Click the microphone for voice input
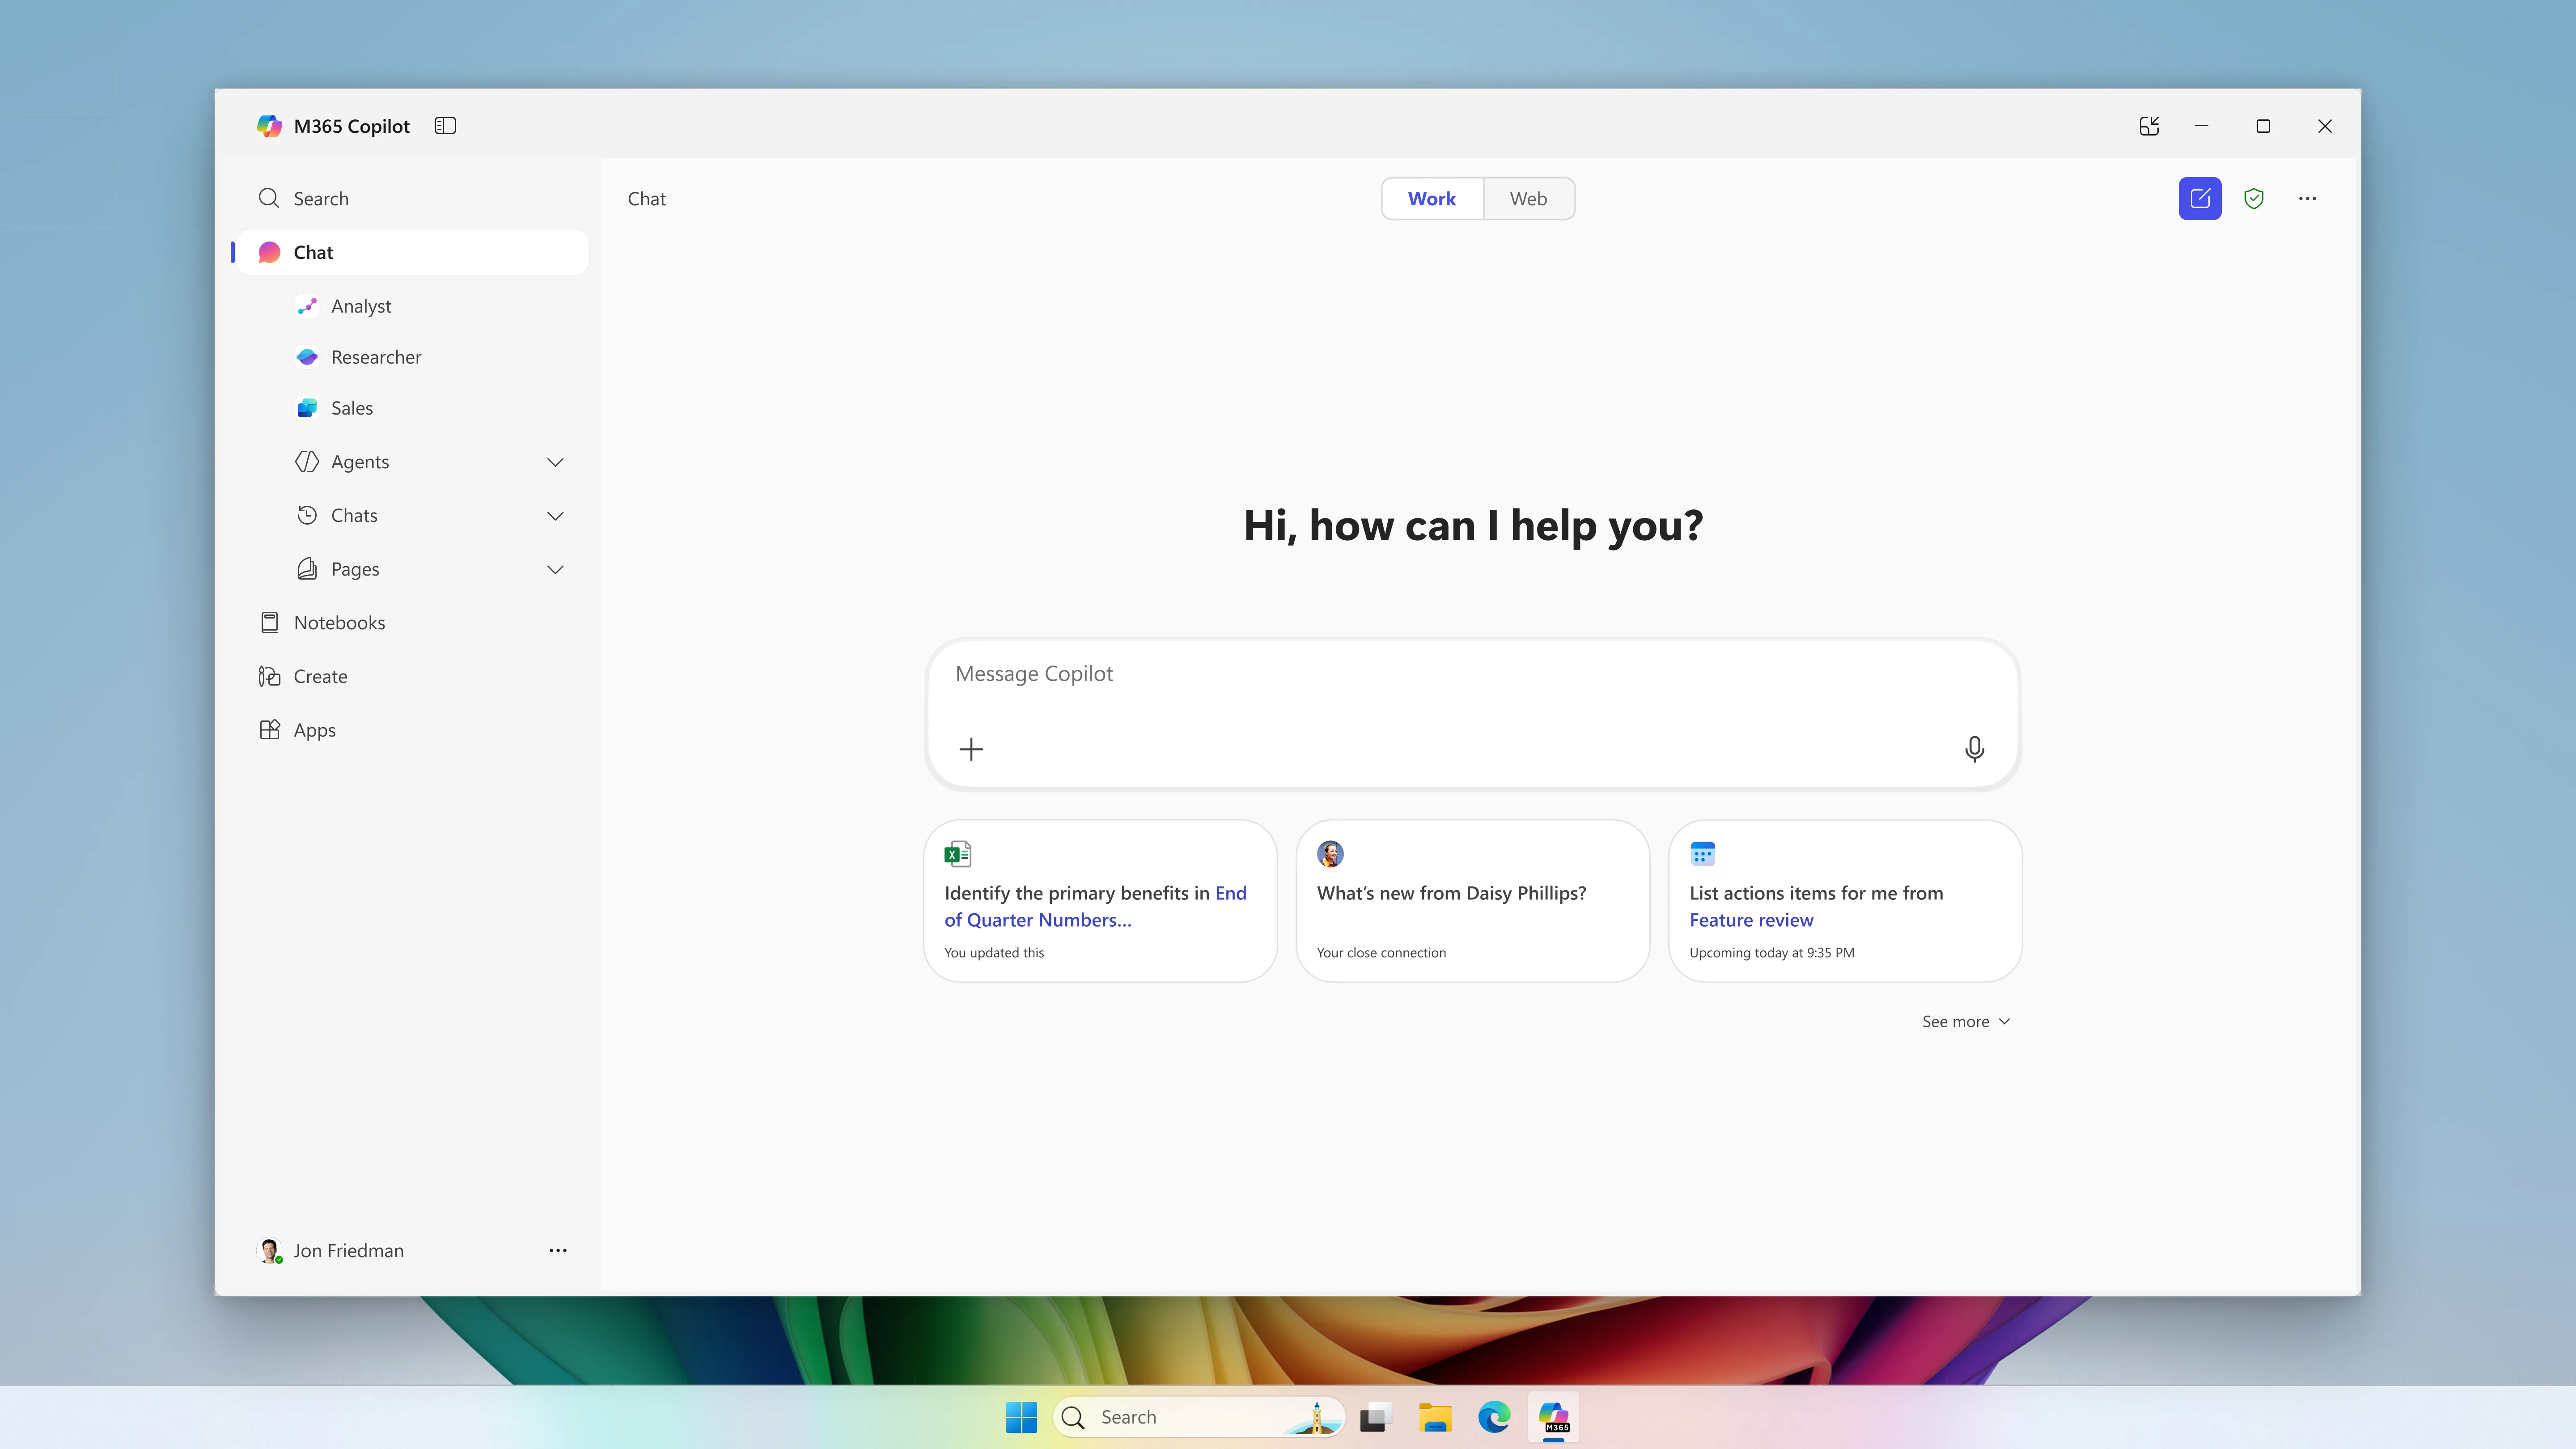Image resolution: width=2576 pixels, height=1449 pixels. (x=1974, y=749)
